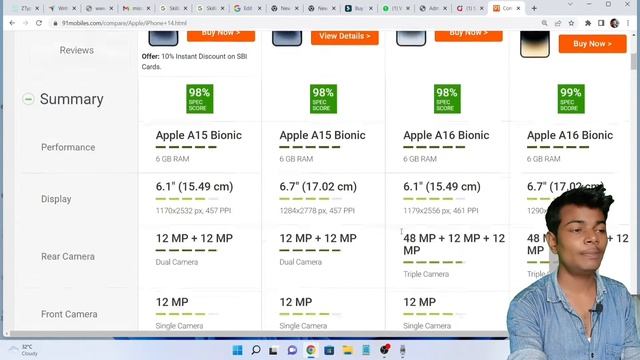Open the Chrome three-dot menu

628,23
